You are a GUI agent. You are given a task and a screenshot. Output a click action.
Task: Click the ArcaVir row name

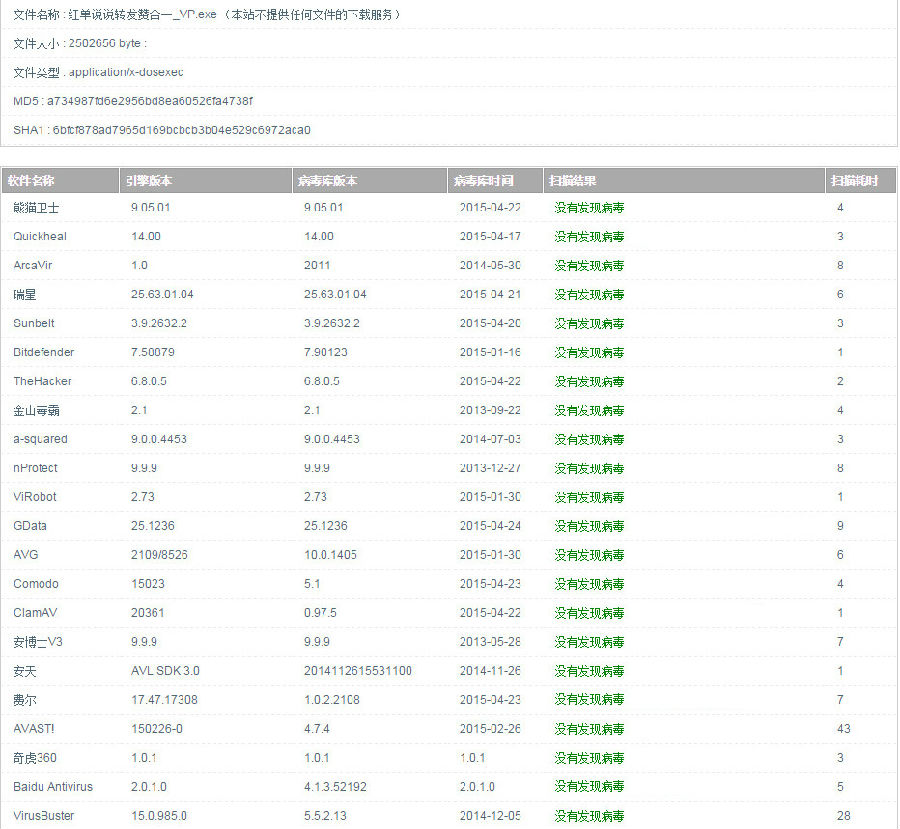click(x=32, y=265)
